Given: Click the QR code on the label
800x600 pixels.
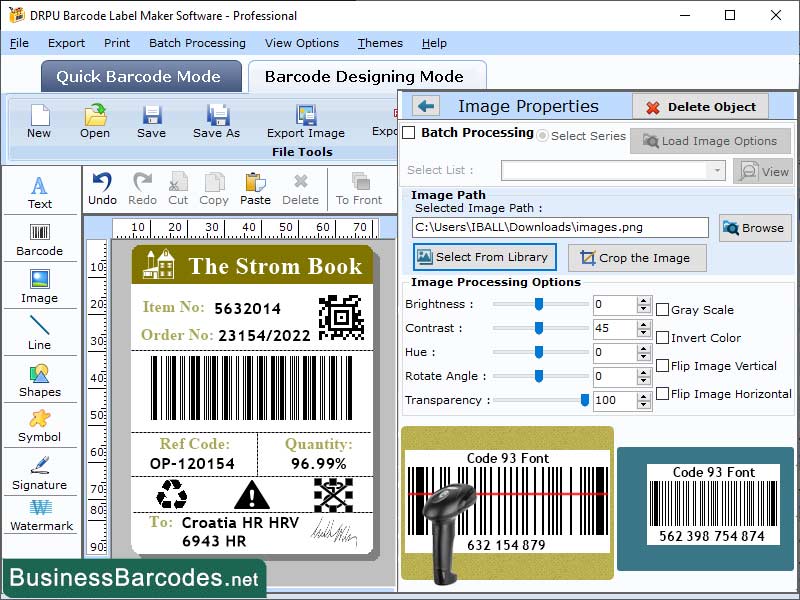Looking at the screenshot, I should pyautogui.click(x=341, y=317).
